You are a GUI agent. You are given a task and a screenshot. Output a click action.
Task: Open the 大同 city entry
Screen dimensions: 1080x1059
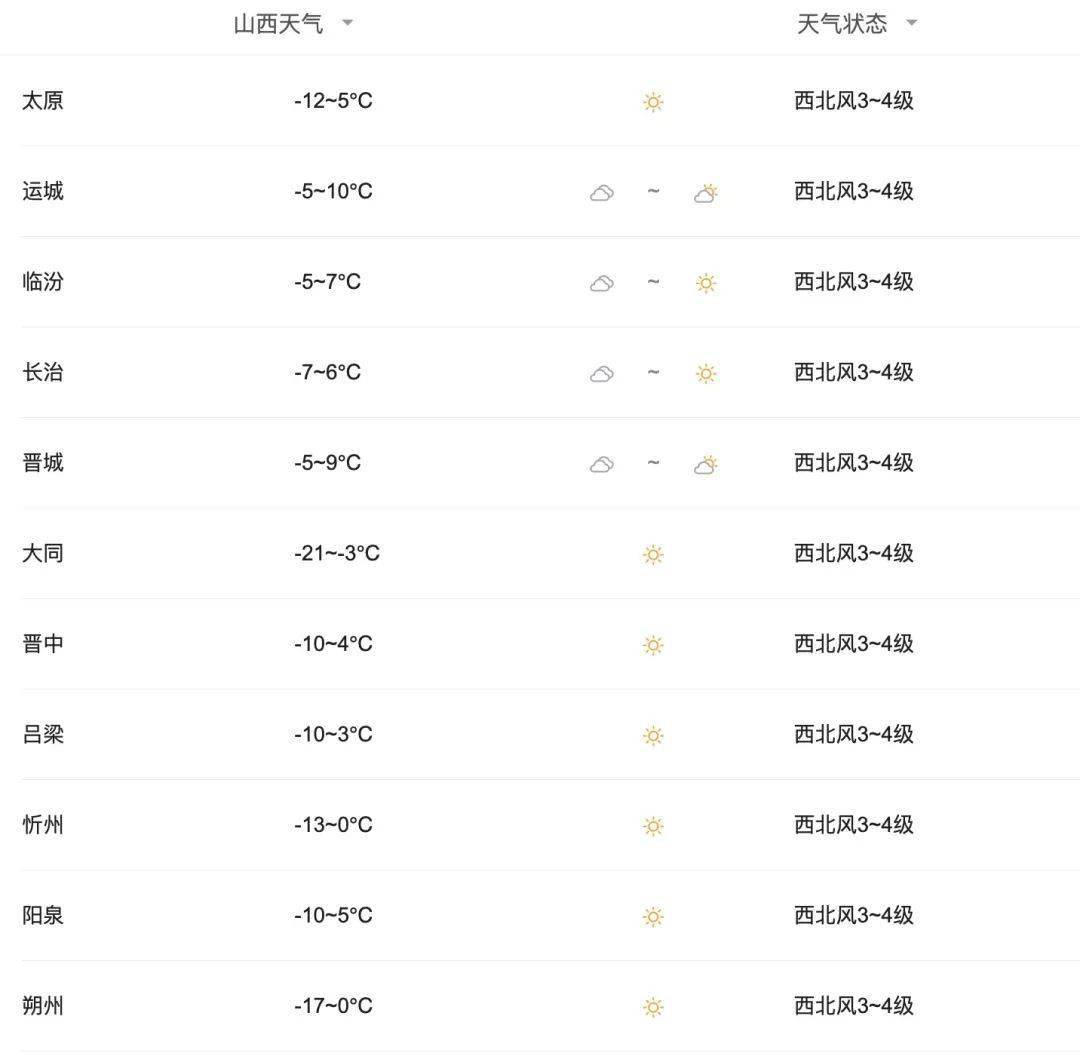pos(43,553)
